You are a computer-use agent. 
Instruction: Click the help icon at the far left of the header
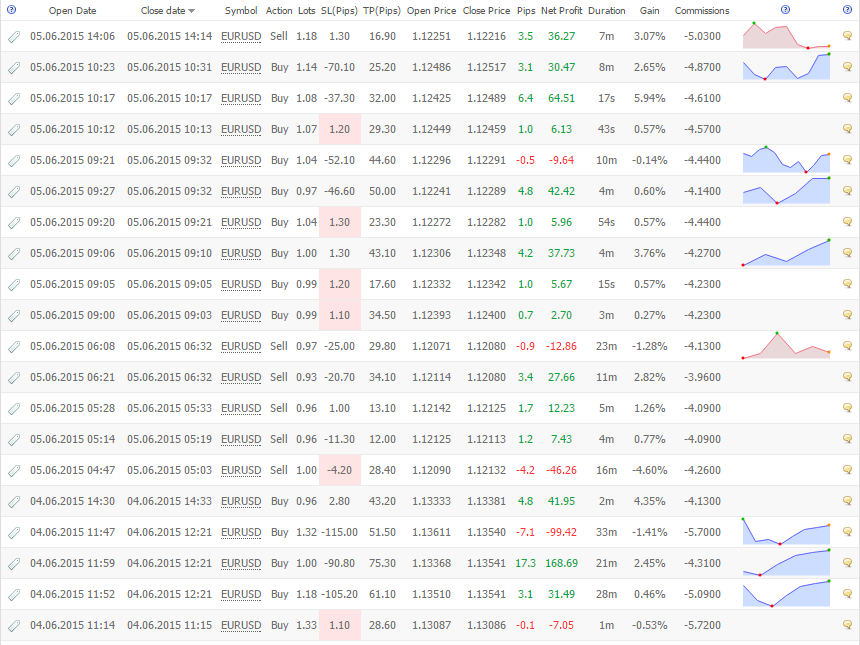point(11,10)
